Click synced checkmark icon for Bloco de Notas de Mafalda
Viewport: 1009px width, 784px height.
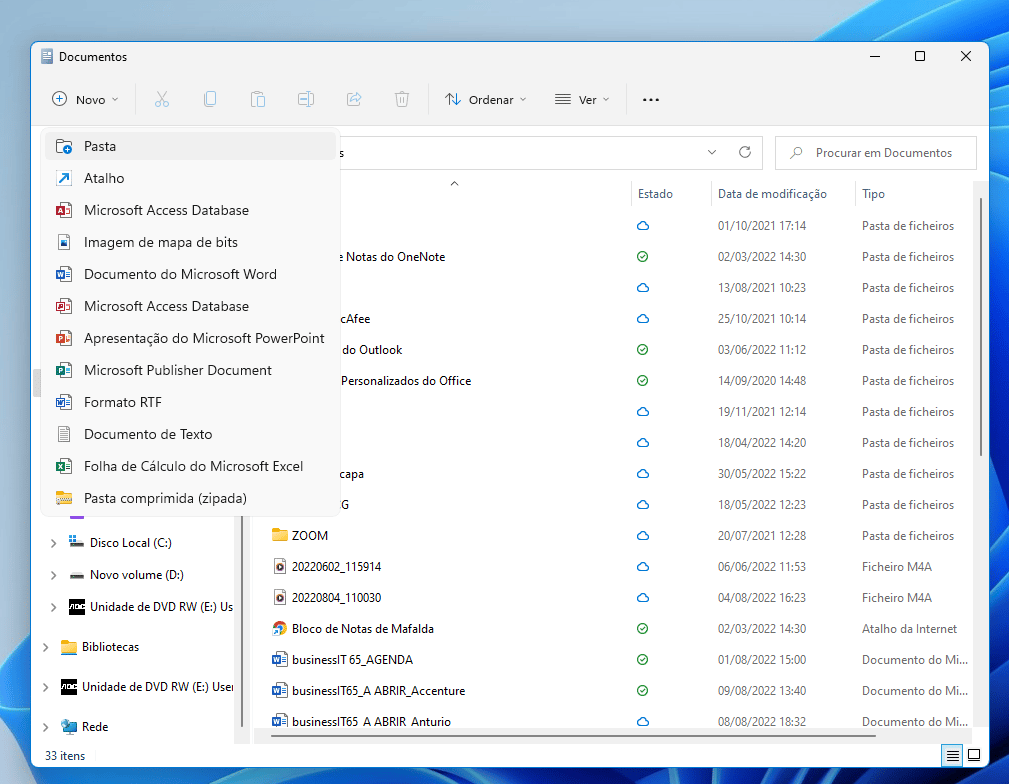(x=642, y=629)
